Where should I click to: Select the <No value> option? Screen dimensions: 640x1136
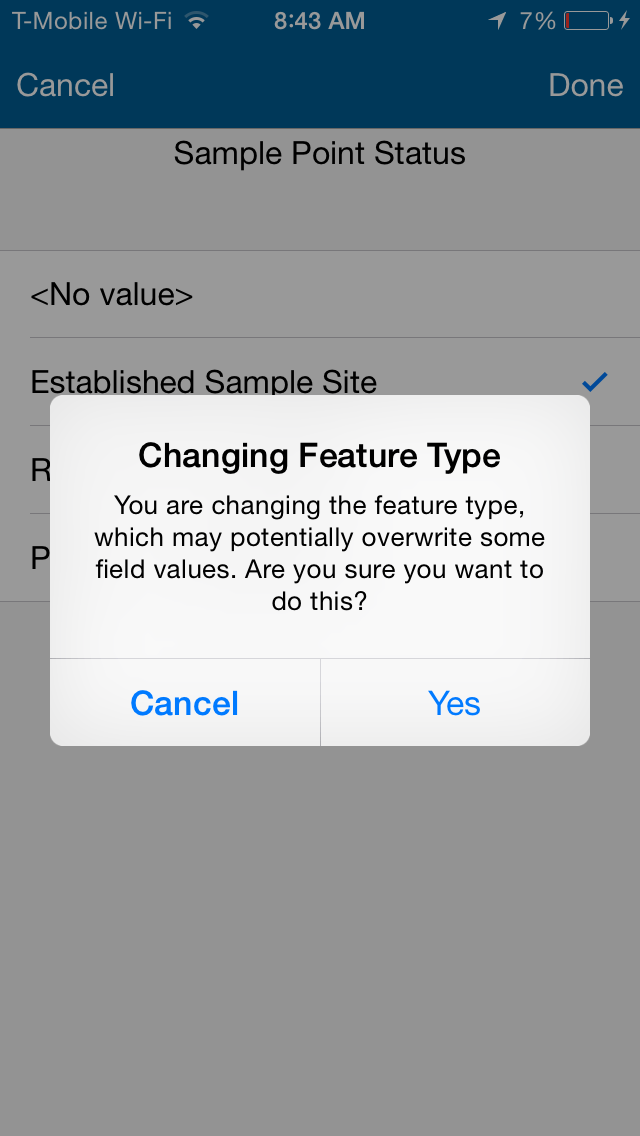click(112, 295)
